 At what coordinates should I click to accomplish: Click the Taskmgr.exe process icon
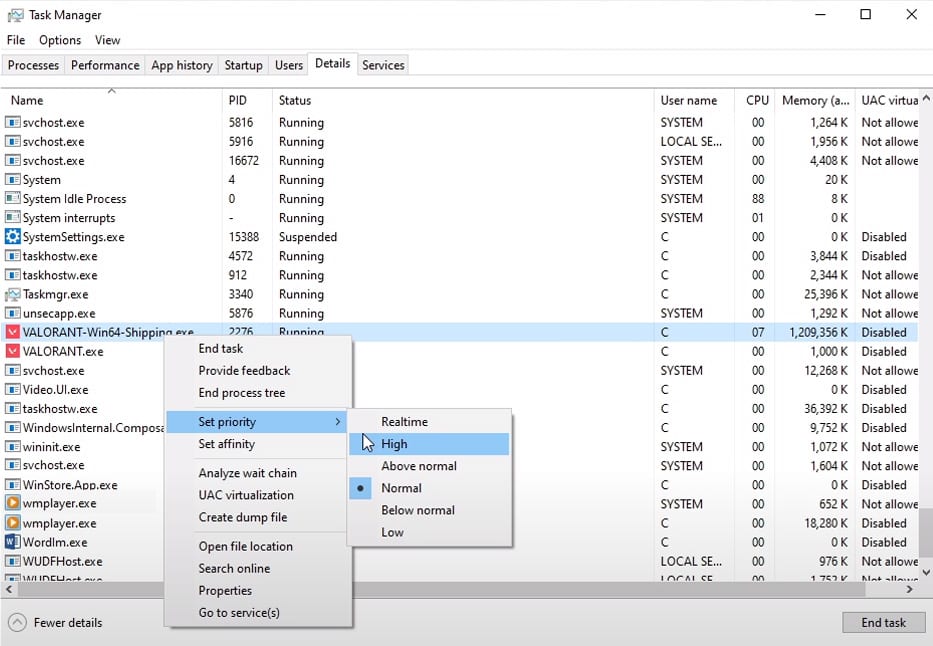(x=13, y=295)
